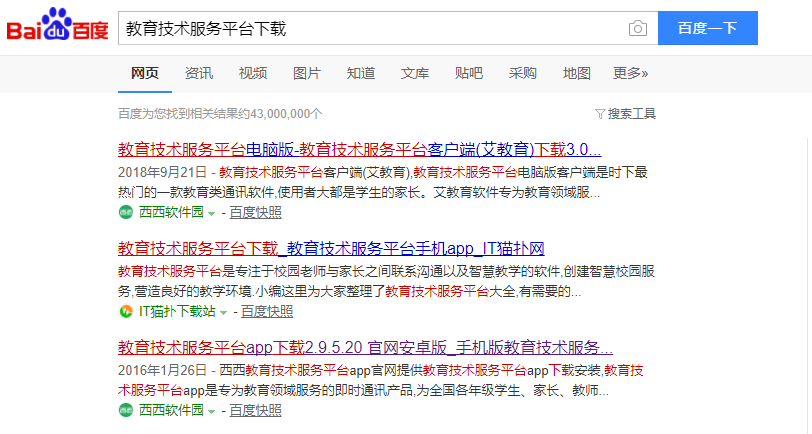
Task: Click the search tools filter icon
Action: (600, 114)
